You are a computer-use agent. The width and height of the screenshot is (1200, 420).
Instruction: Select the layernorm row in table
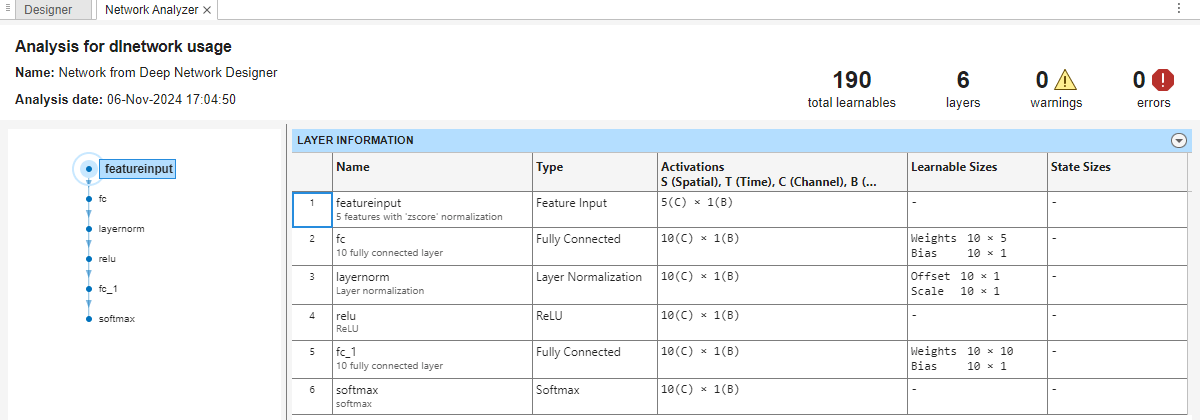430,283
